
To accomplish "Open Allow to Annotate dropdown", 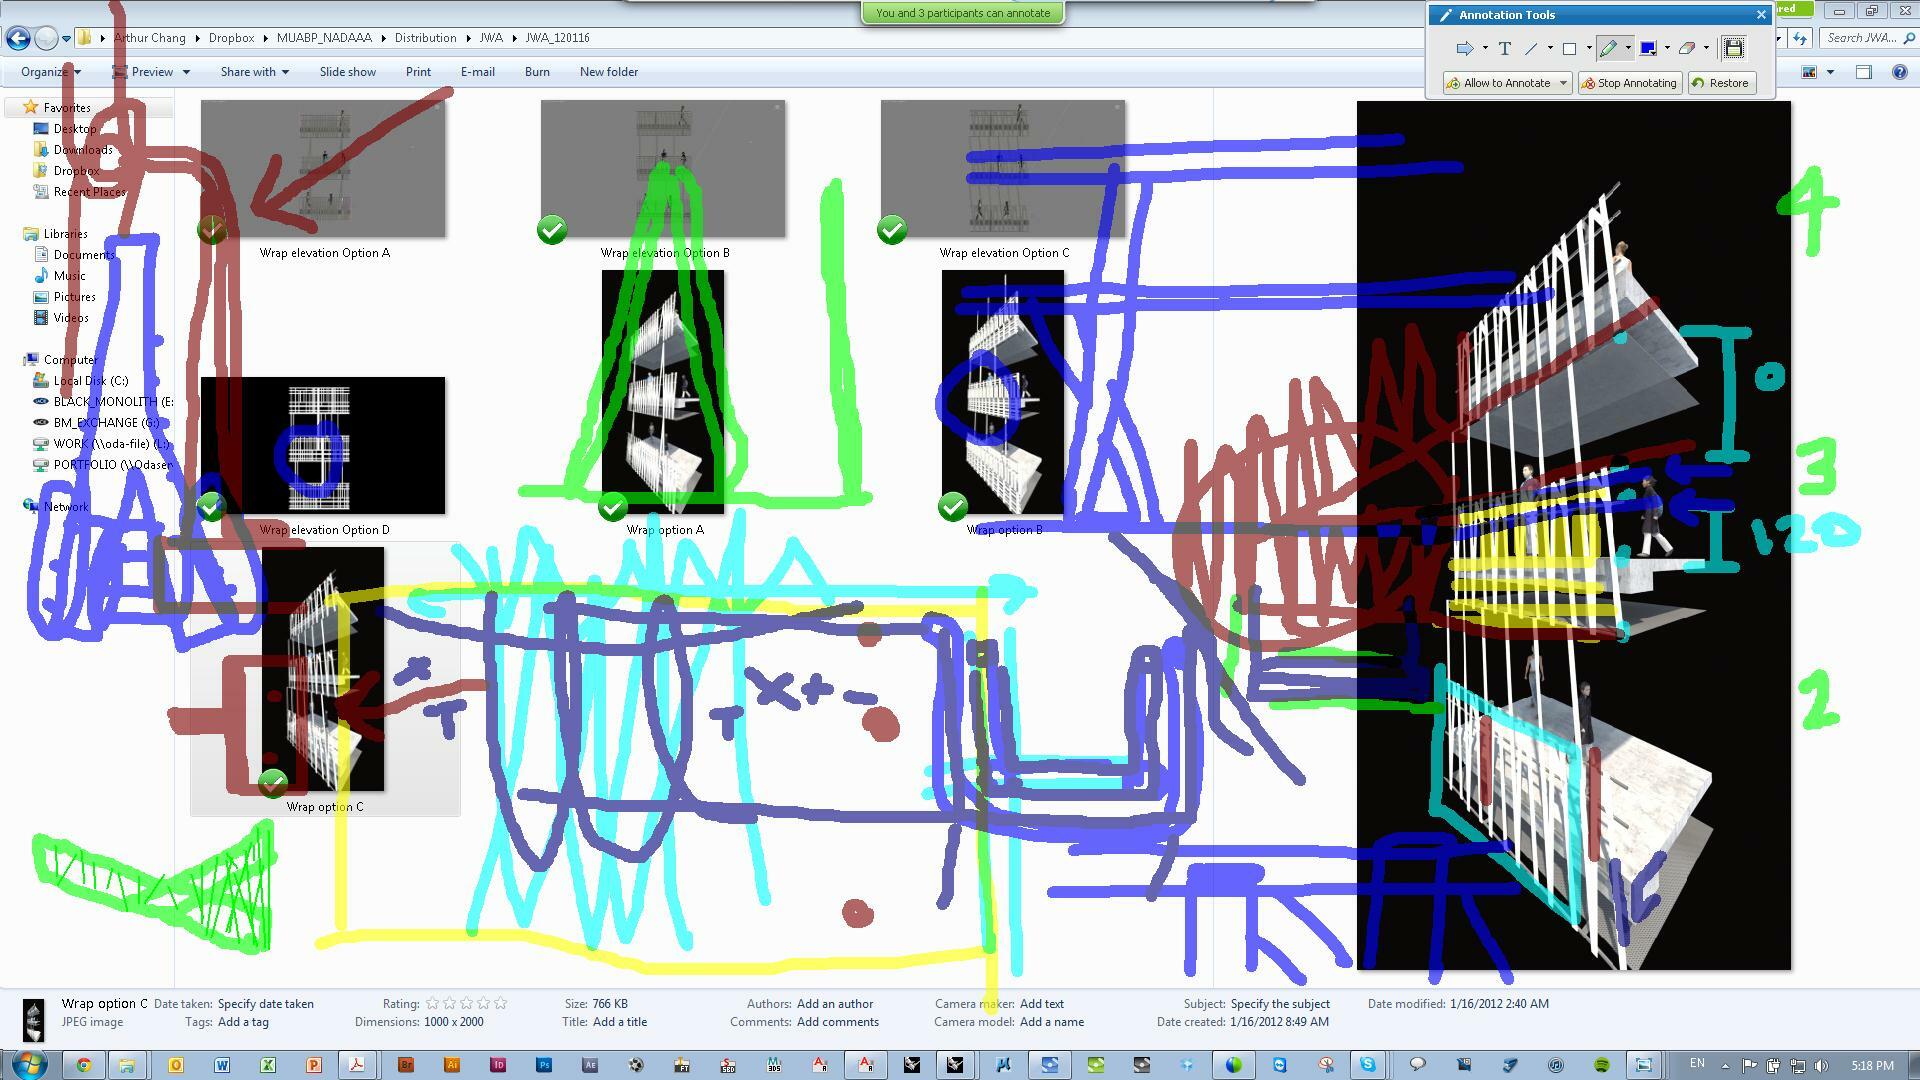I will coord(1507,83).
